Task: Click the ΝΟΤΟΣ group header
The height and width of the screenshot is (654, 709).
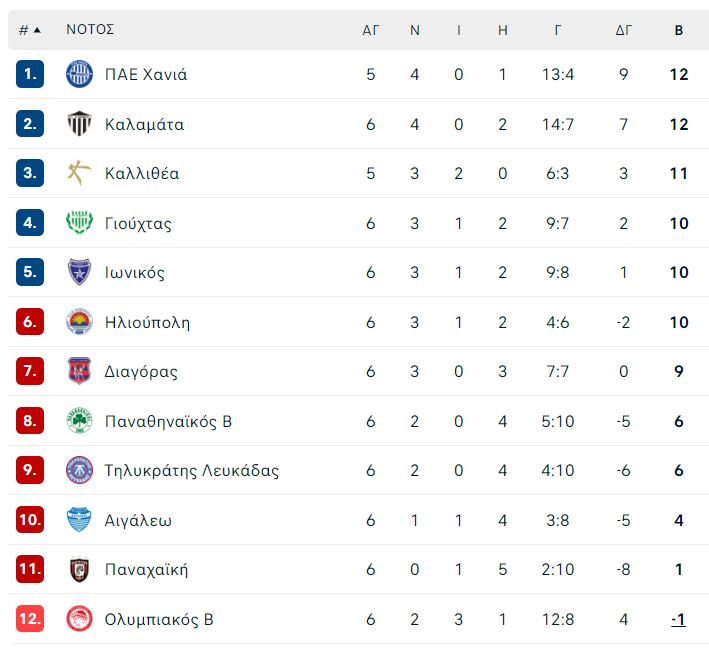Action: pos(90,29)
